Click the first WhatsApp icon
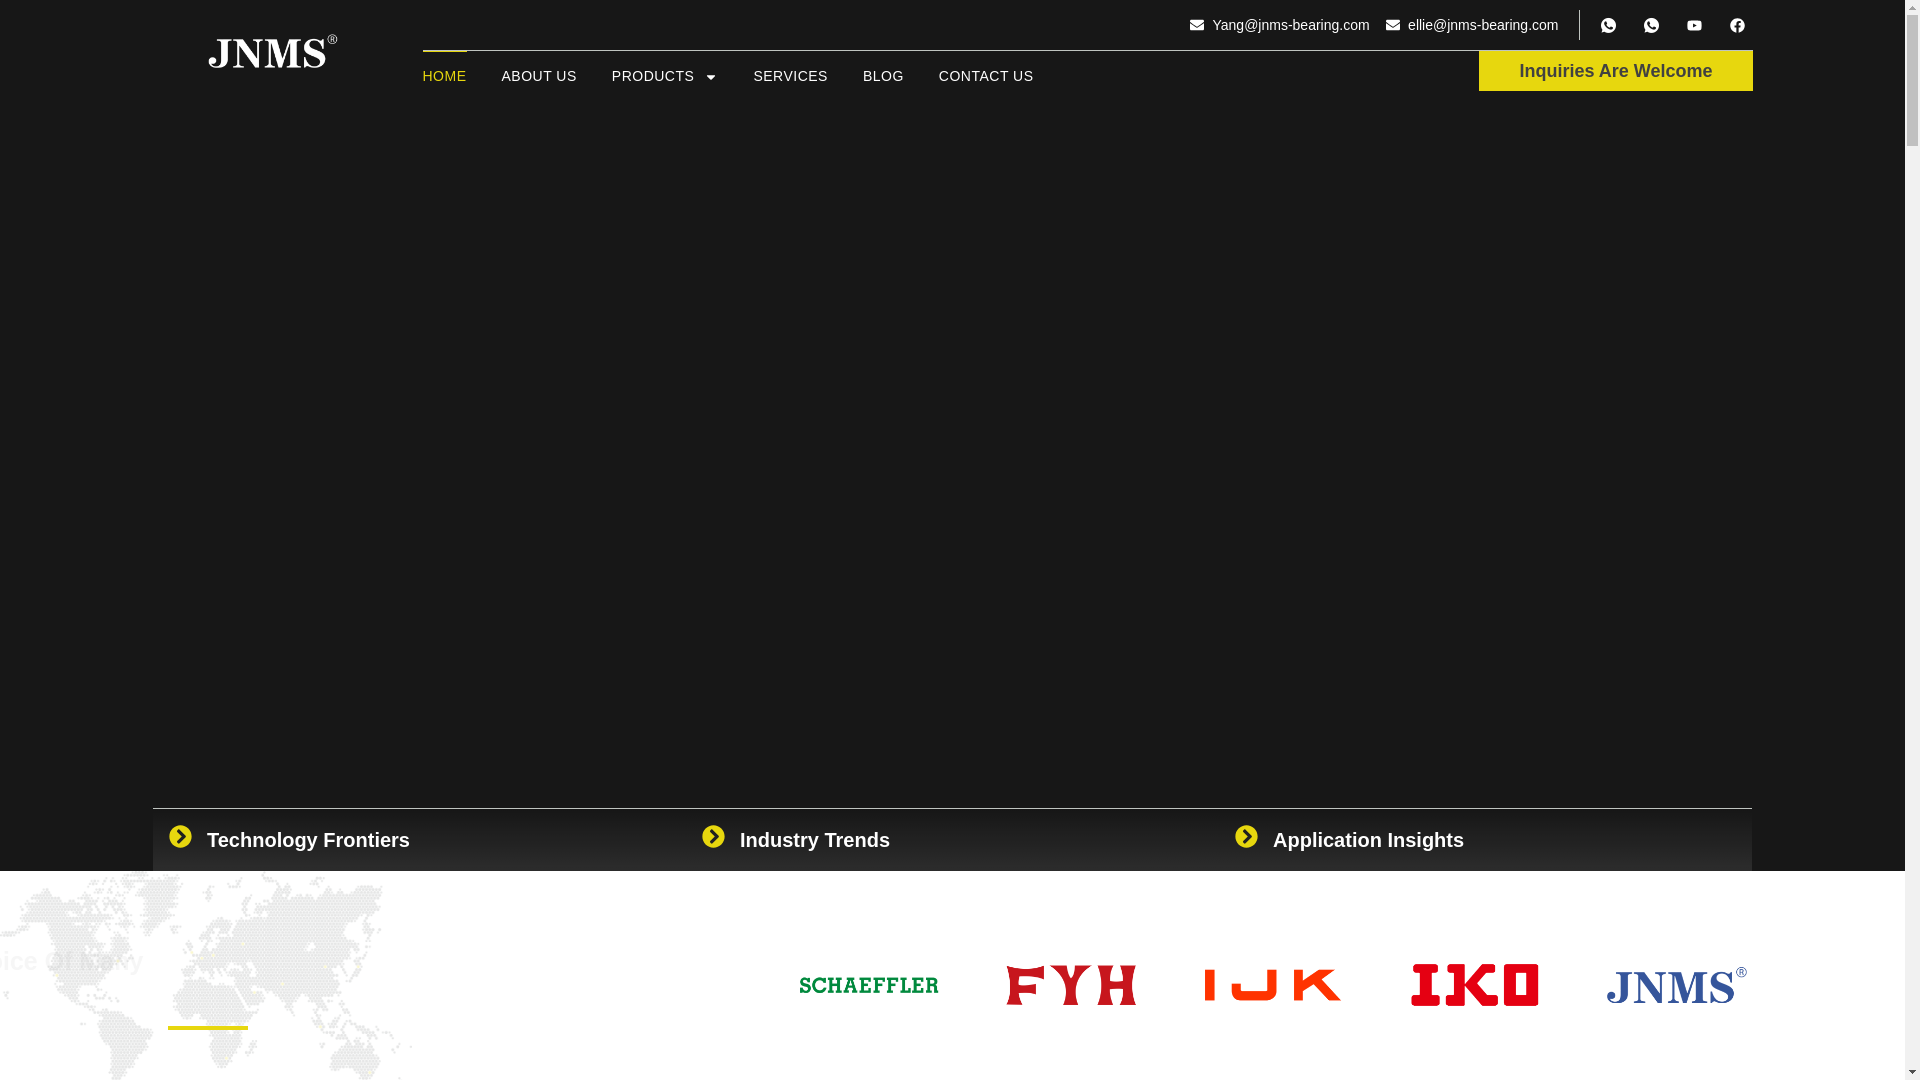The image size is (1920, 1080). pyautogui.click(x=1608, y=26)
